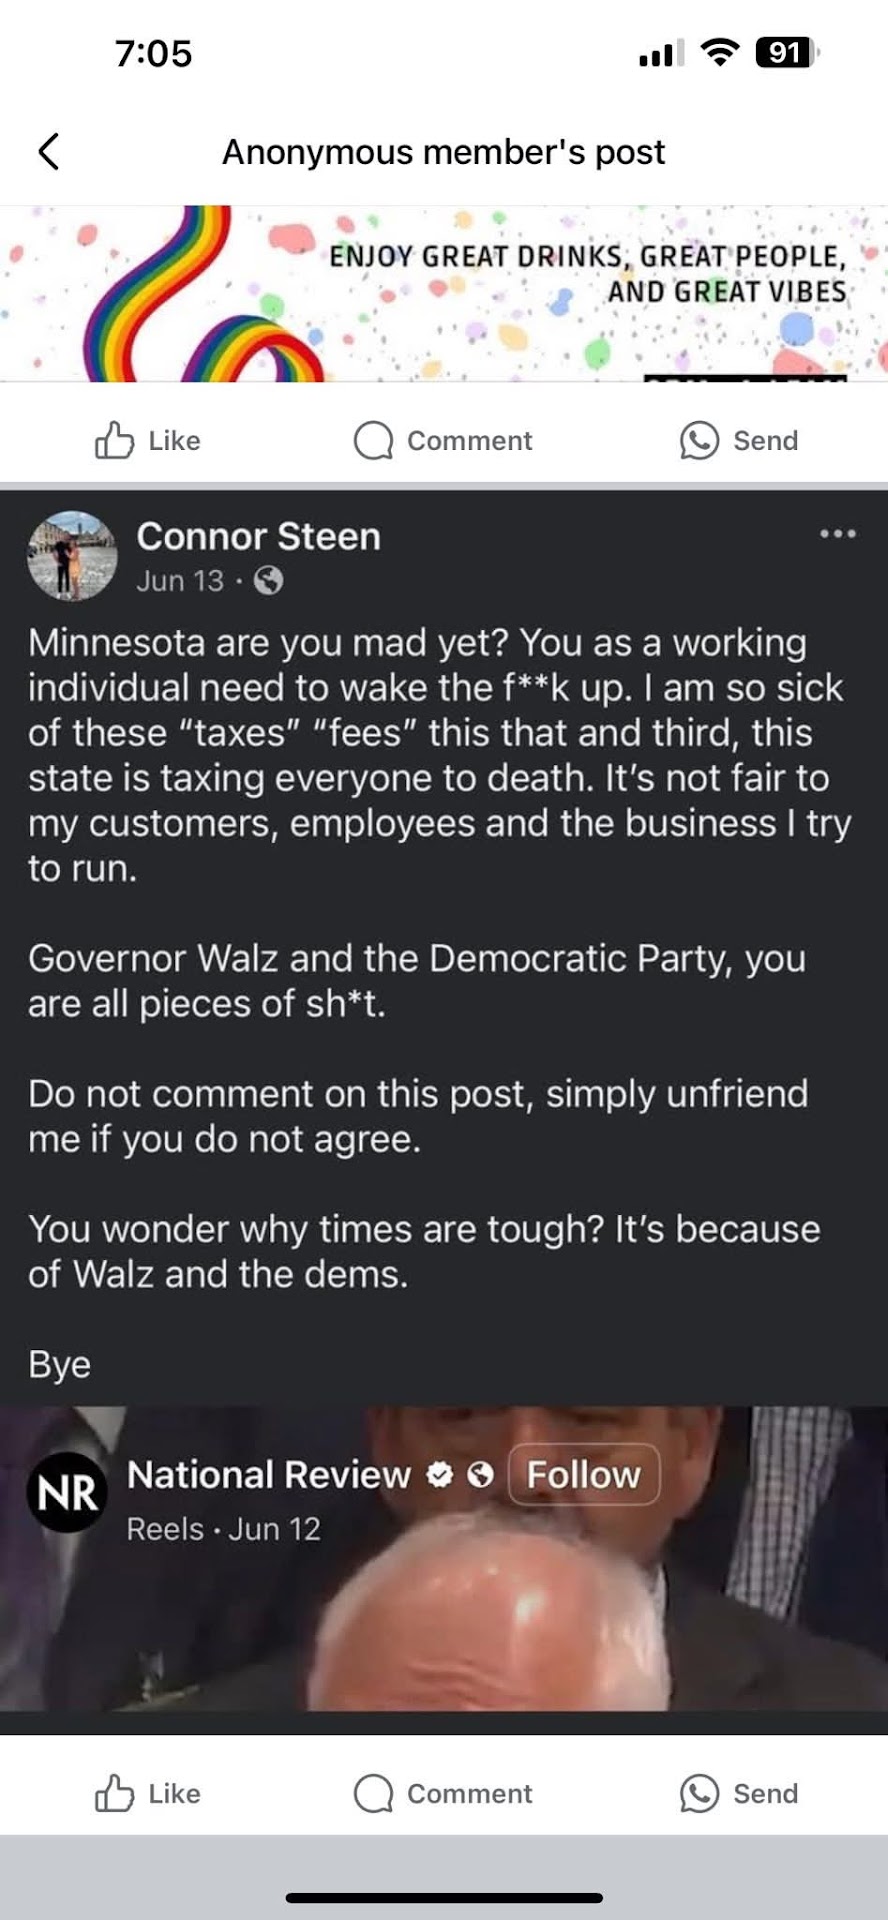The image size is (888, 1920).
Task: Open Connor Steen's profile by name
Action: (x=258, y=537)
